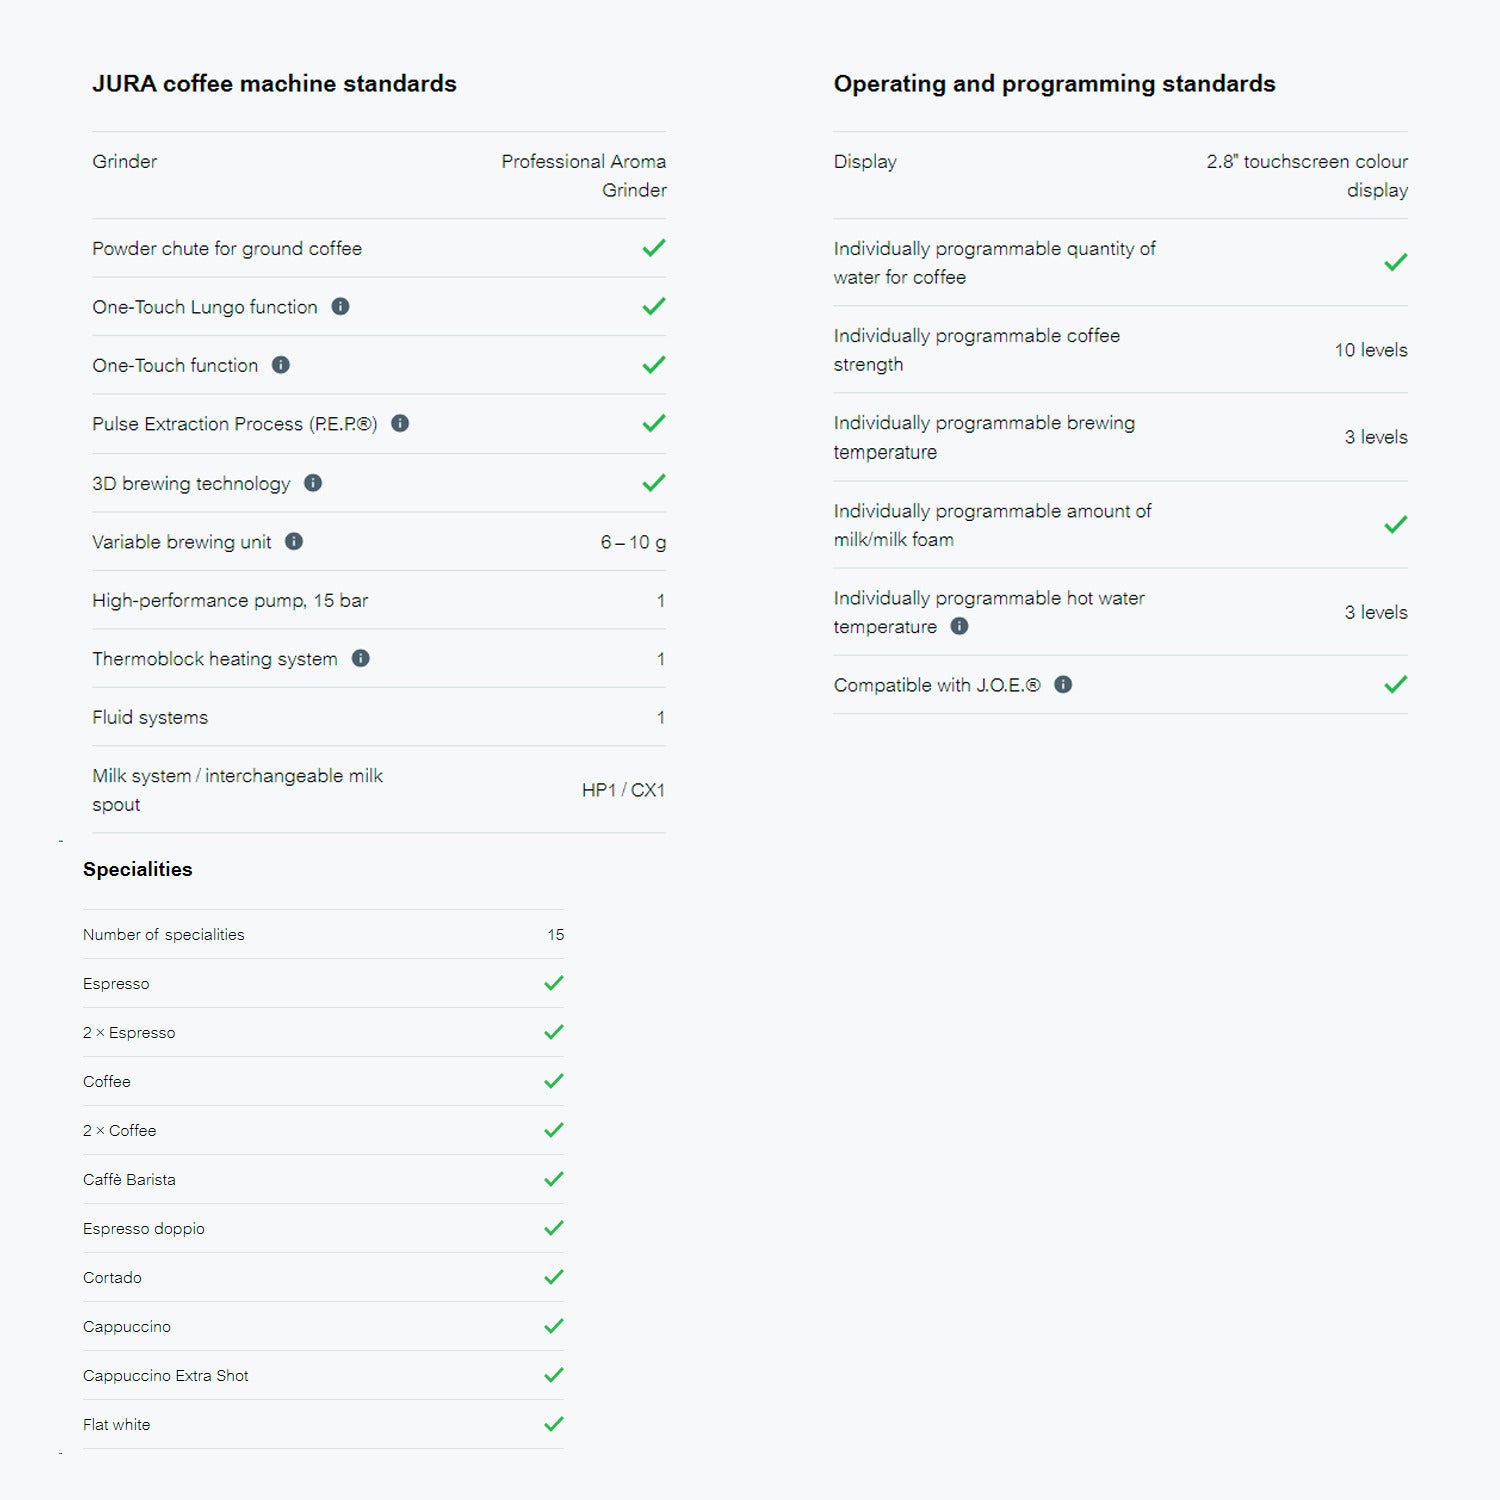Select the Caffè Barista row label
This screenshot has height=1500, width=1500.
pos(129,1180)
